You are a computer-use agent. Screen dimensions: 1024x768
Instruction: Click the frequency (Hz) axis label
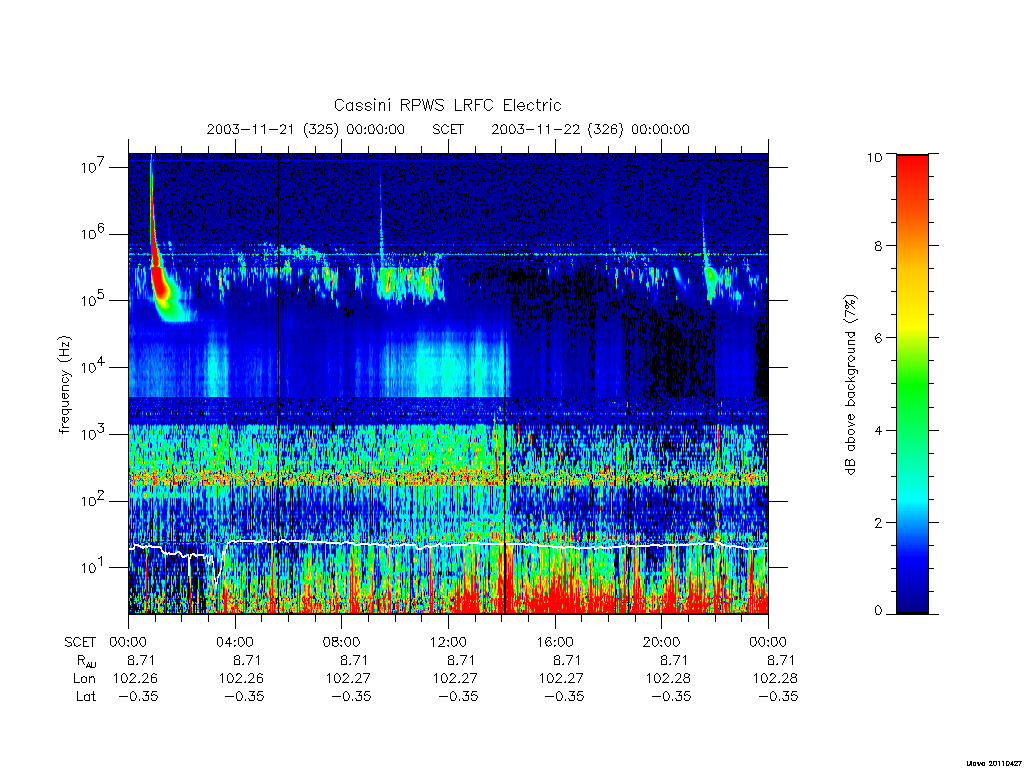point(65,385)
